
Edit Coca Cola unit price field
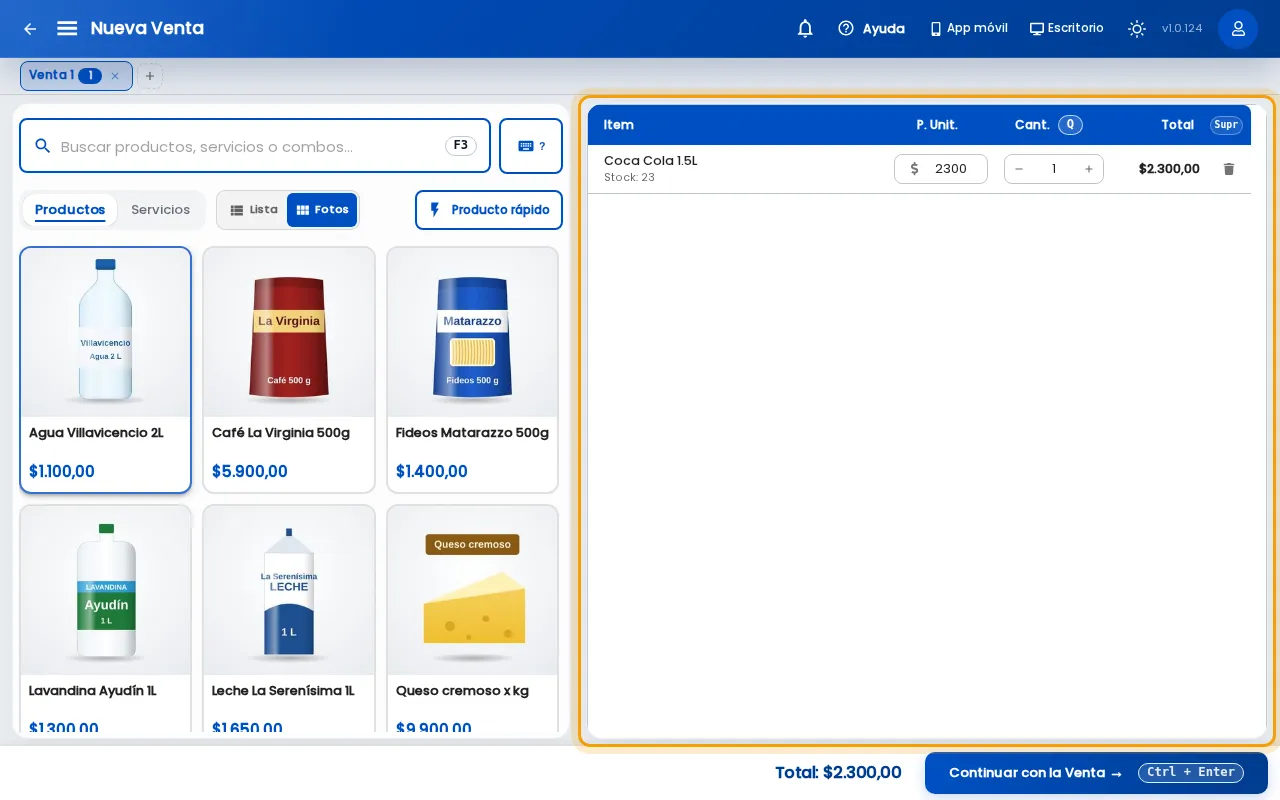[x=941, y=169]
